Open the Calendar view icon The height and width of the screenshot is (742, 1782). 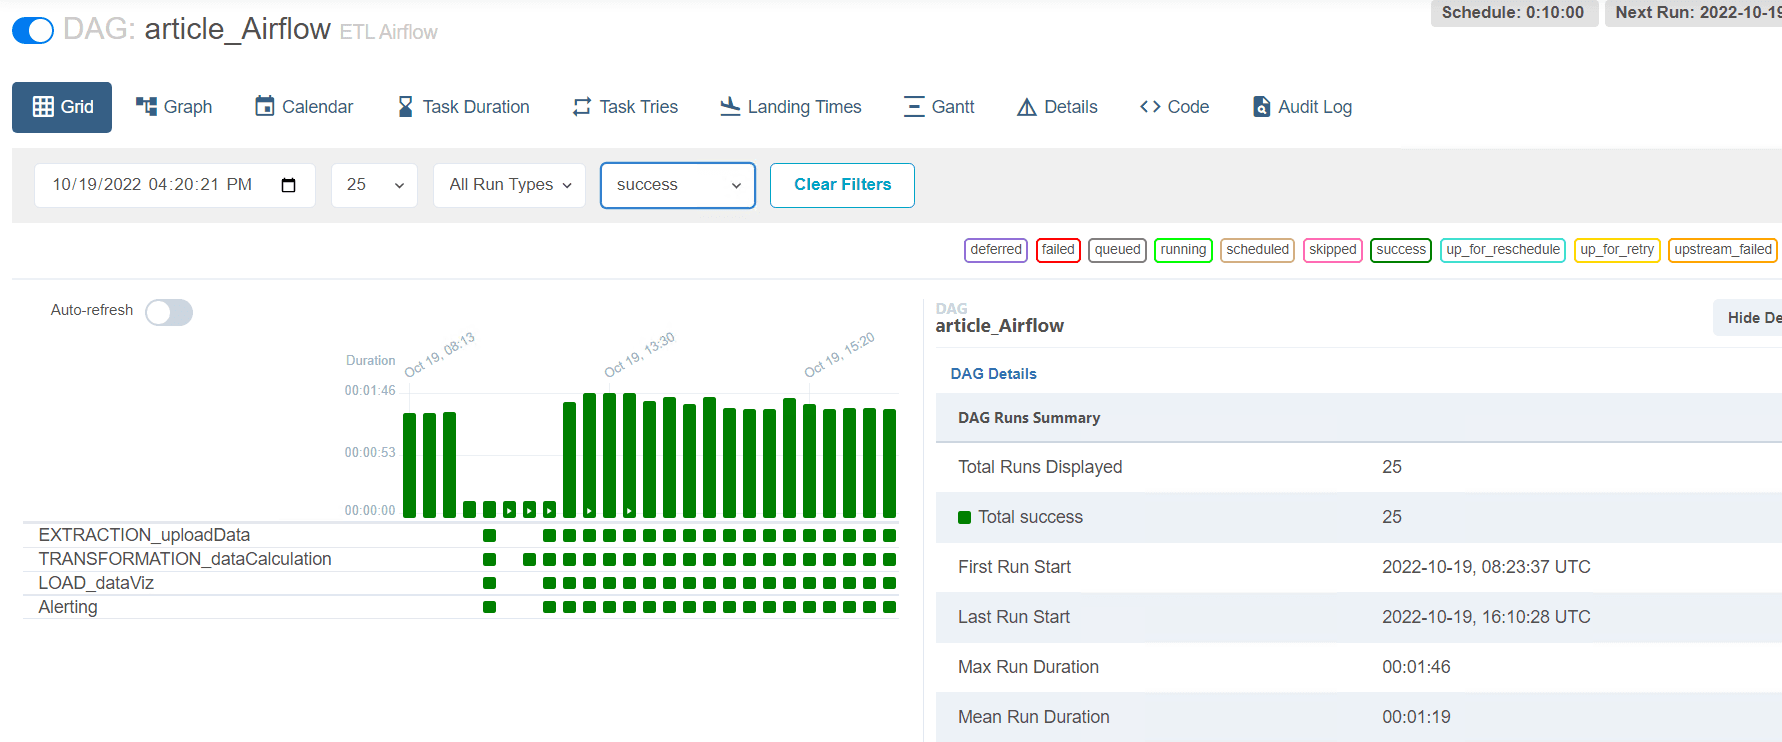pyautogui.click(x=264, y=106)
